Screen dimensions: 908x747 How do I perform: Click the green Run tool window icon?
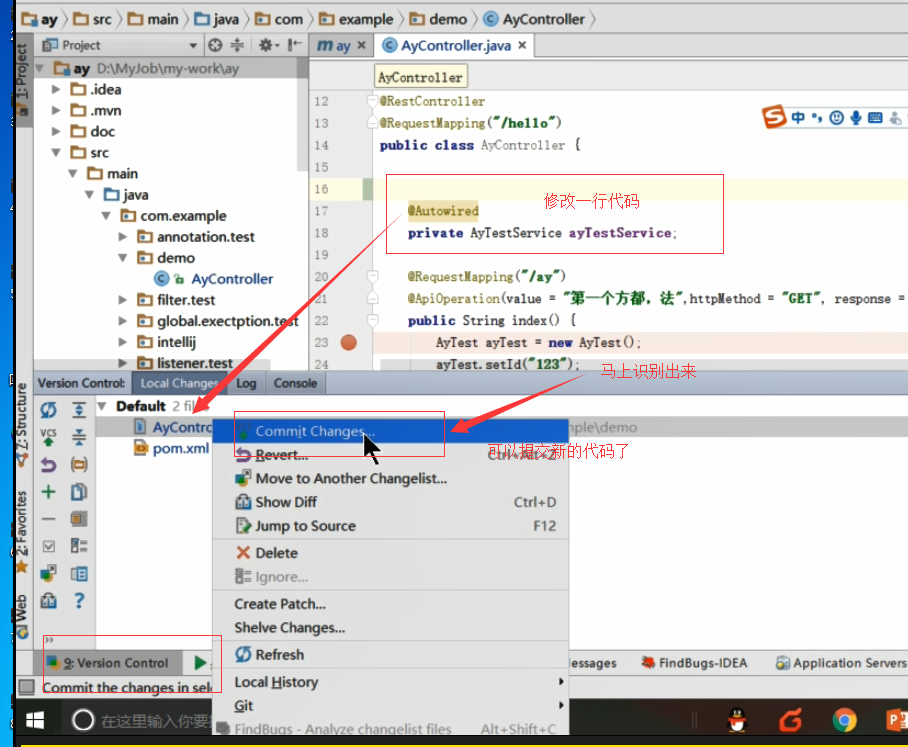[x=200, y=662]
